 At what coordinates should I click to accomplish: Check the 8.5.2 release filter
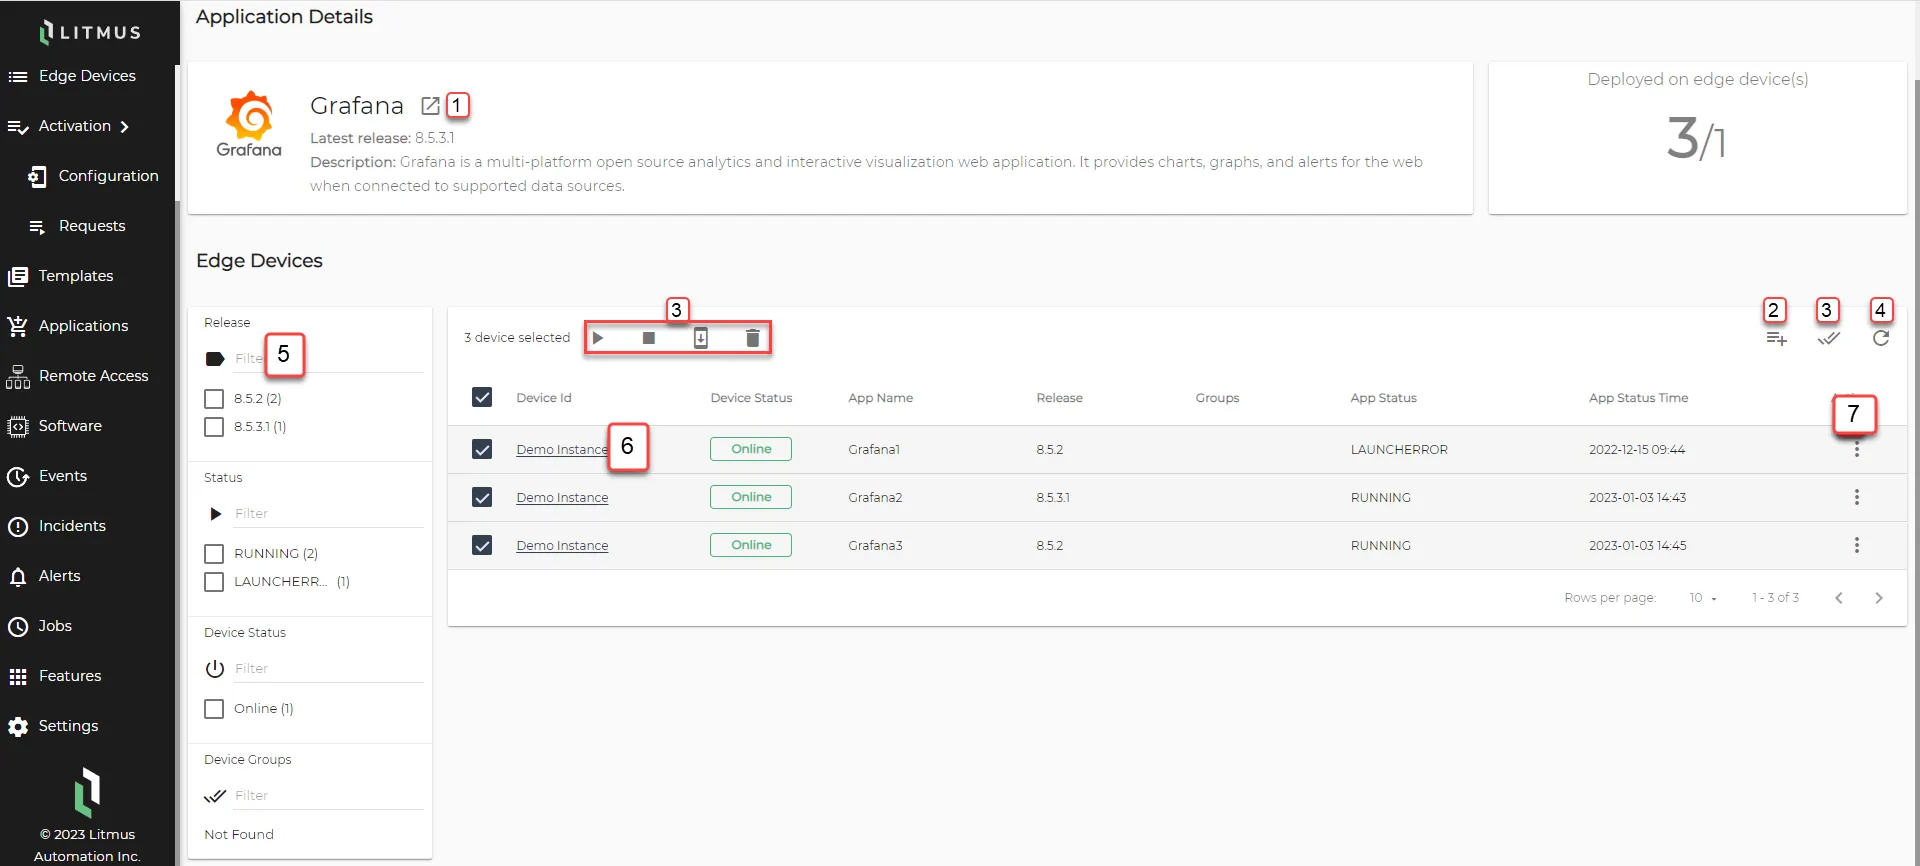coord(214,399)
